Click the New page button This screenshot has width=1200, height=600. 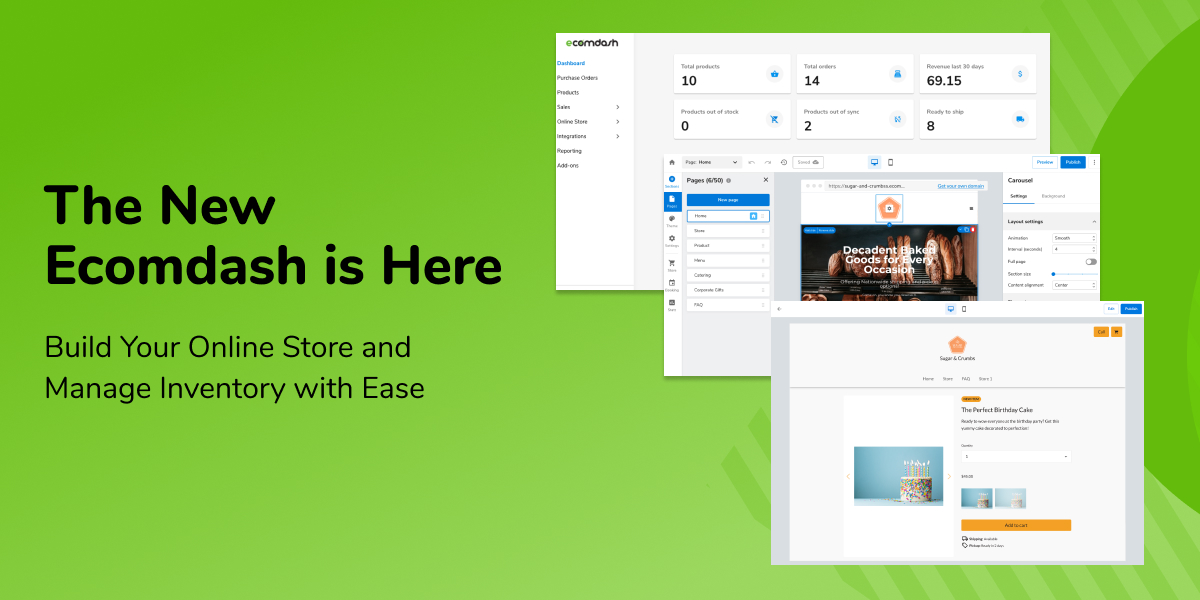[x=728, y=200]
